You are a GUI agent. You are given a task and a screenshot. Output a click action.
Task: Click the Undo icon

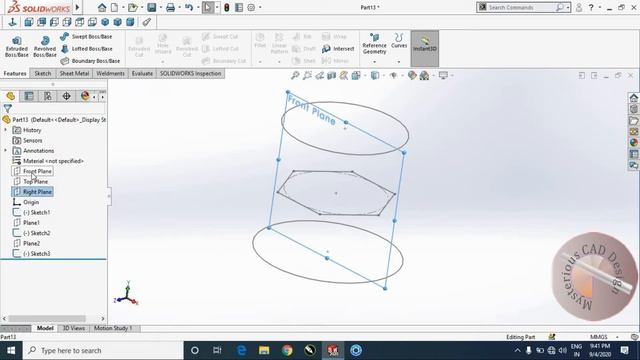(x=189, y=7)
